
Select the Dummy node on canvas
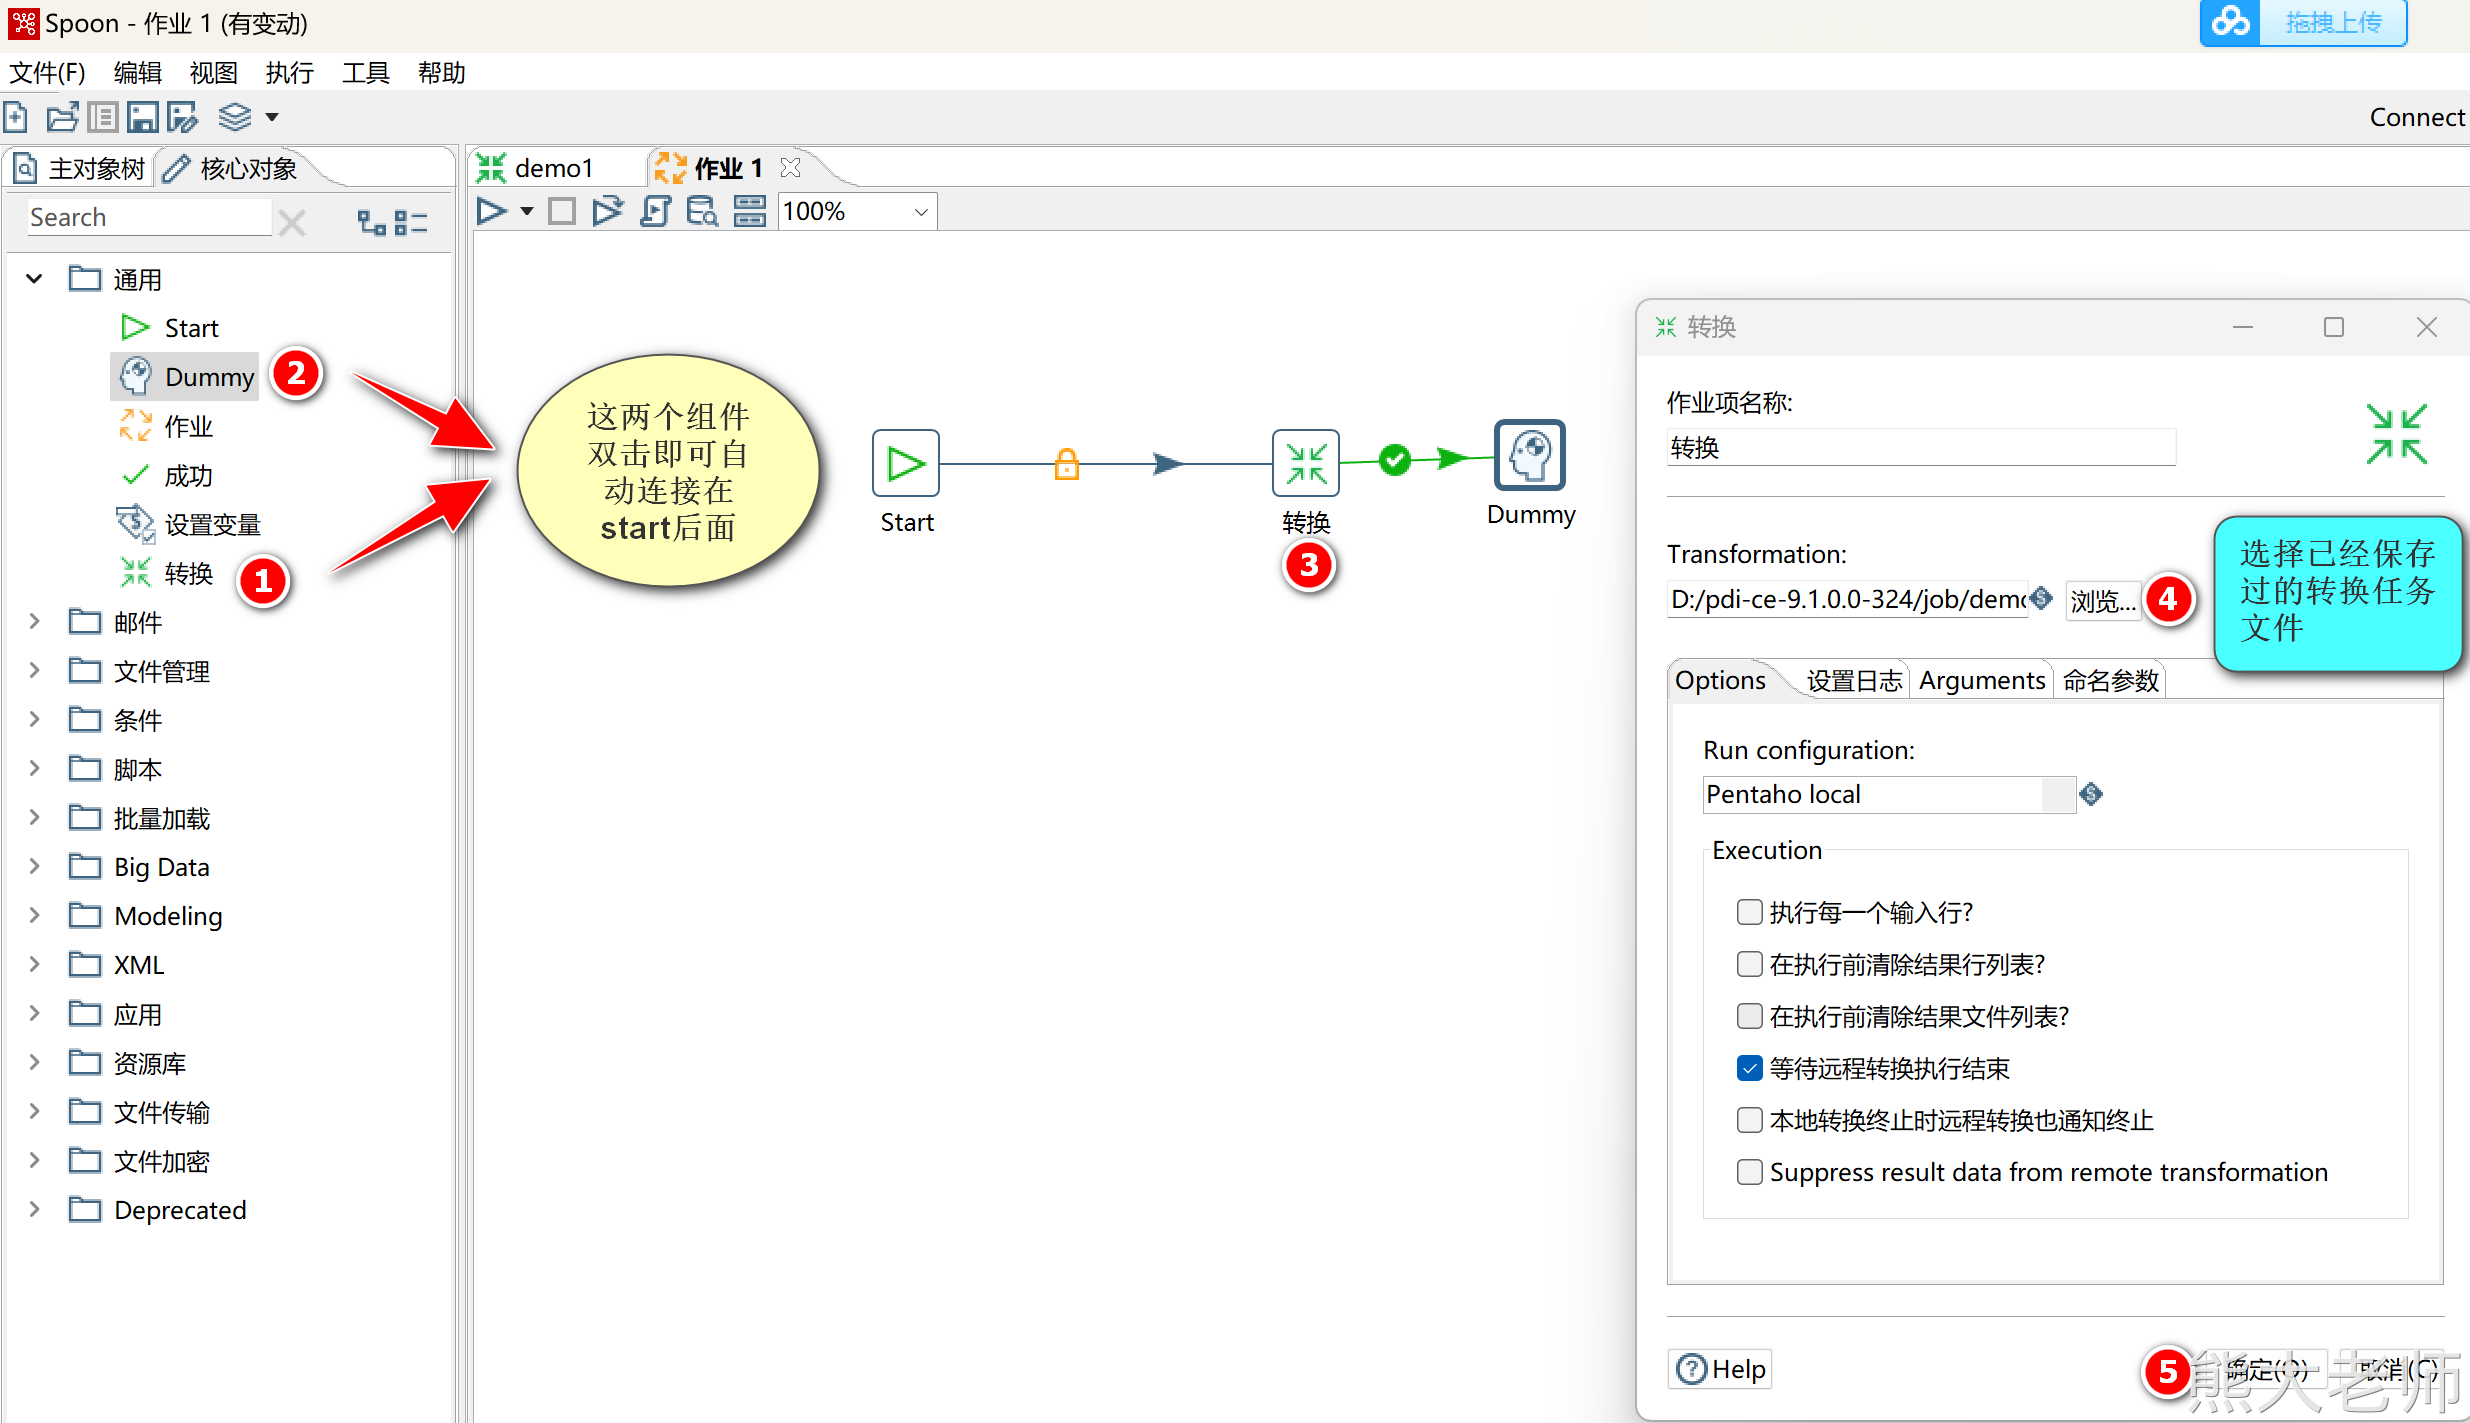tap(1529, 455)
